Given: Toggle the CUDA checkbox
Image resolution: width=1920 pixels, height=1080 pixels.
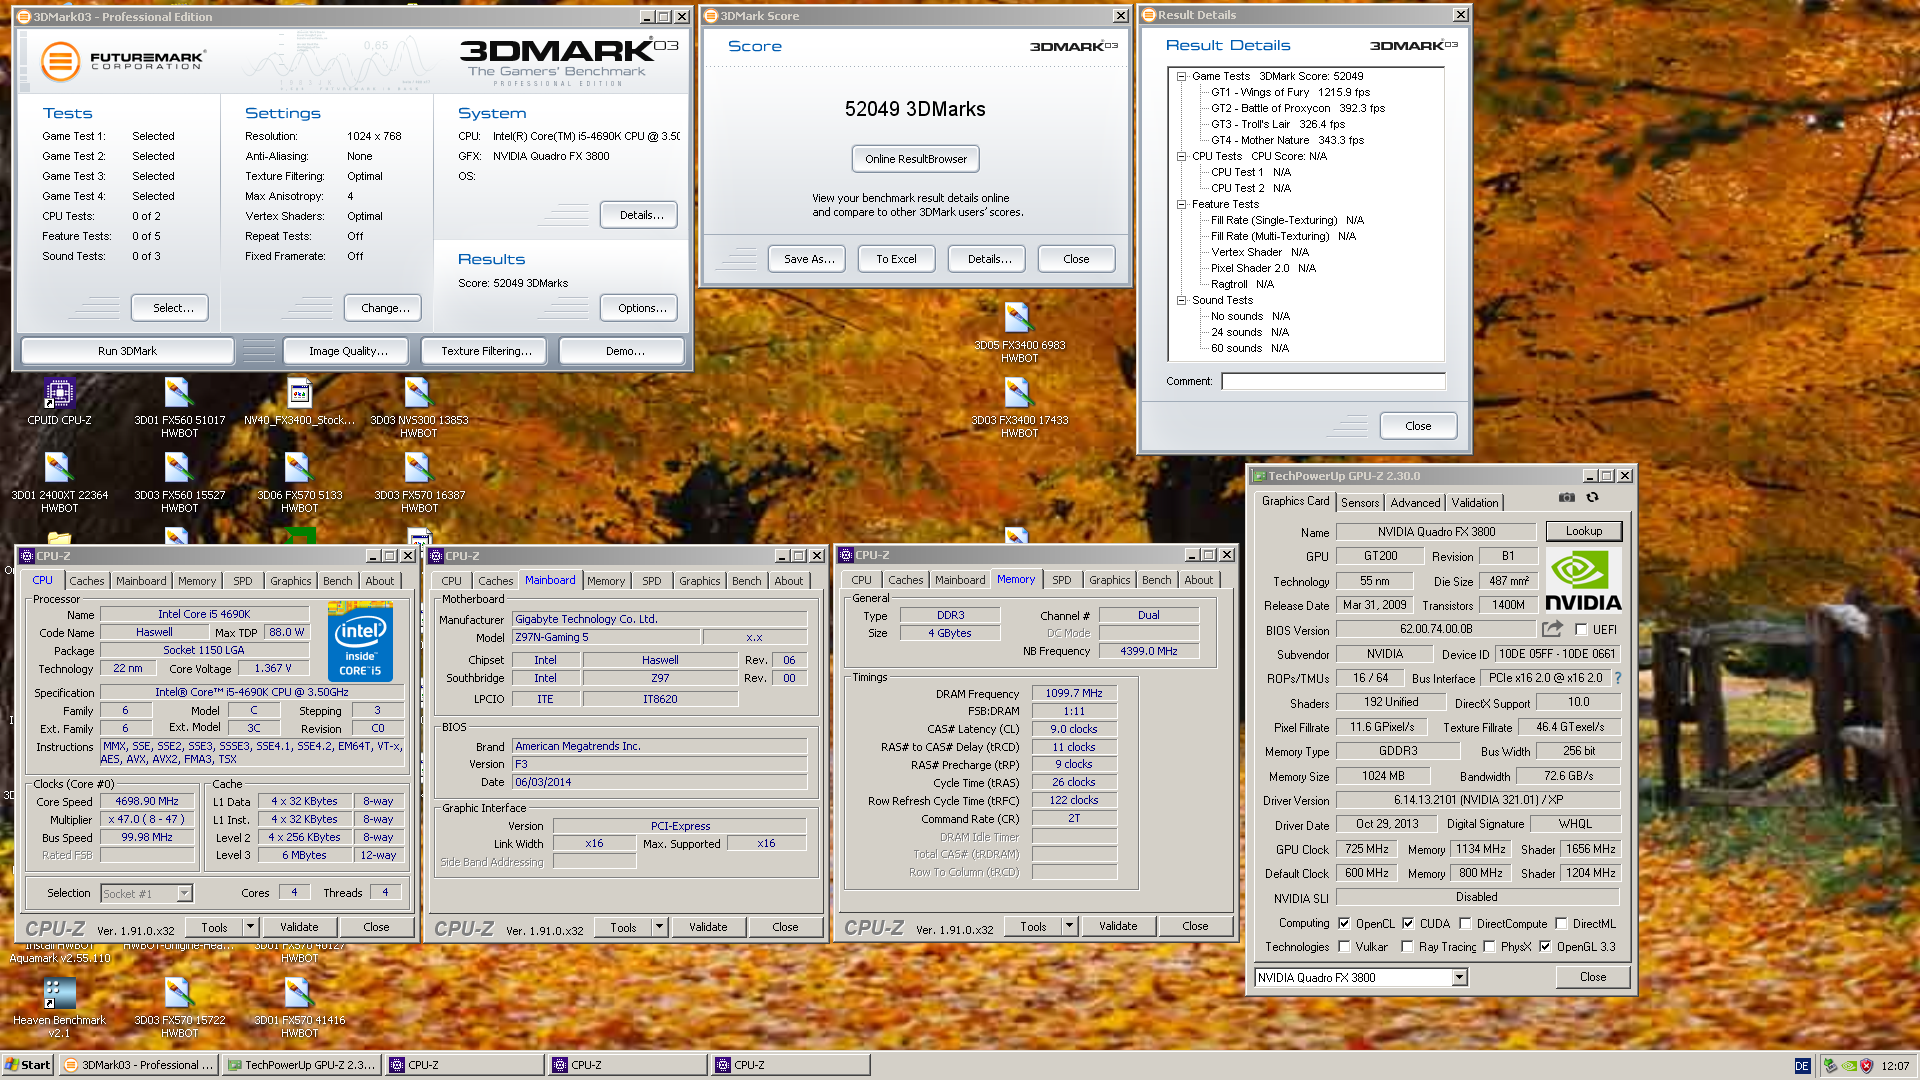Looking at the screenshot, I should pyautogui.click(x=1408, y=923).
